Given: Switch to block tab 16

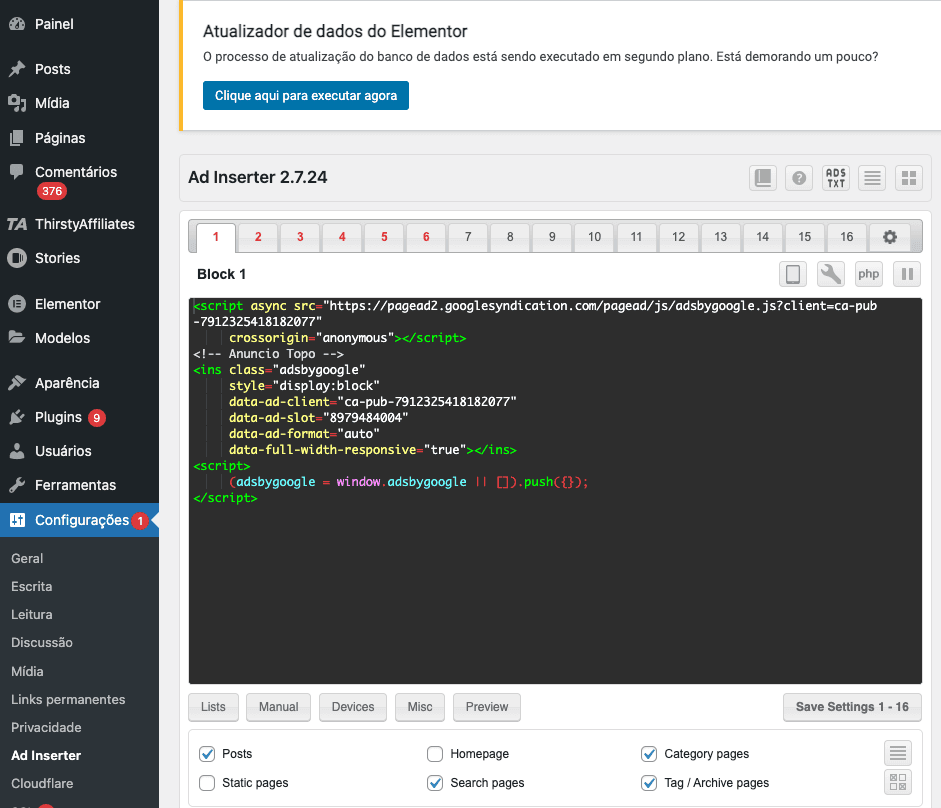Looking at the screenshot, I should click(x=846, y=237).
